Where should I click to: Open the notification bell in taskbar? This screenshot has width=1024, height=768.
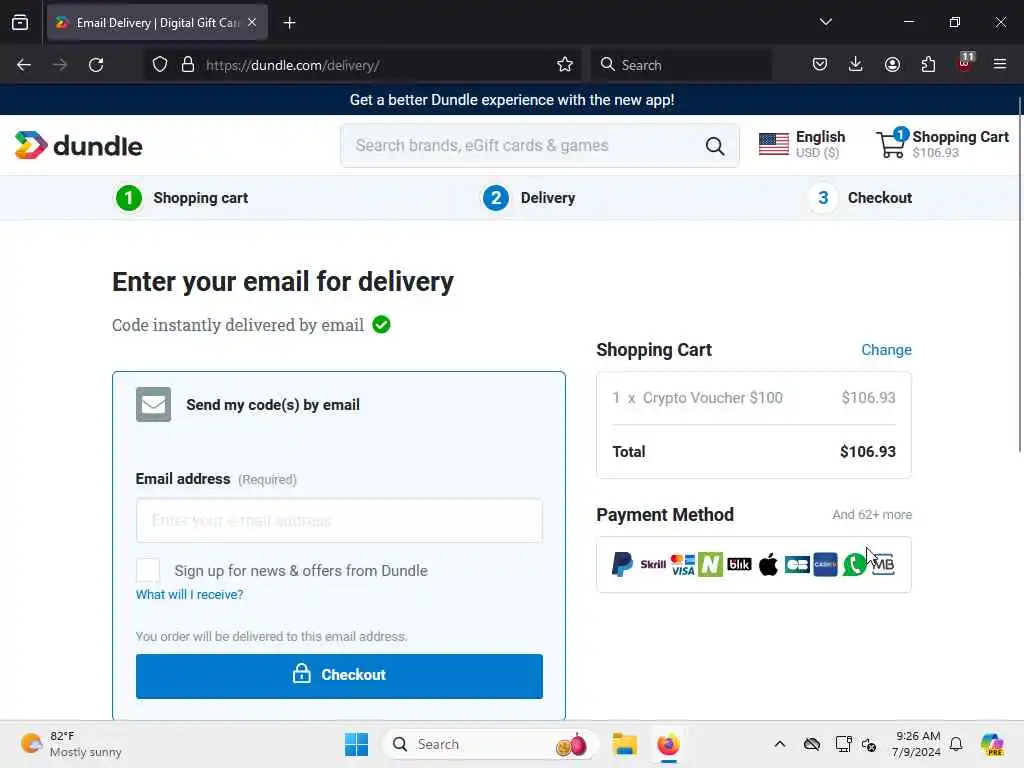956,744
